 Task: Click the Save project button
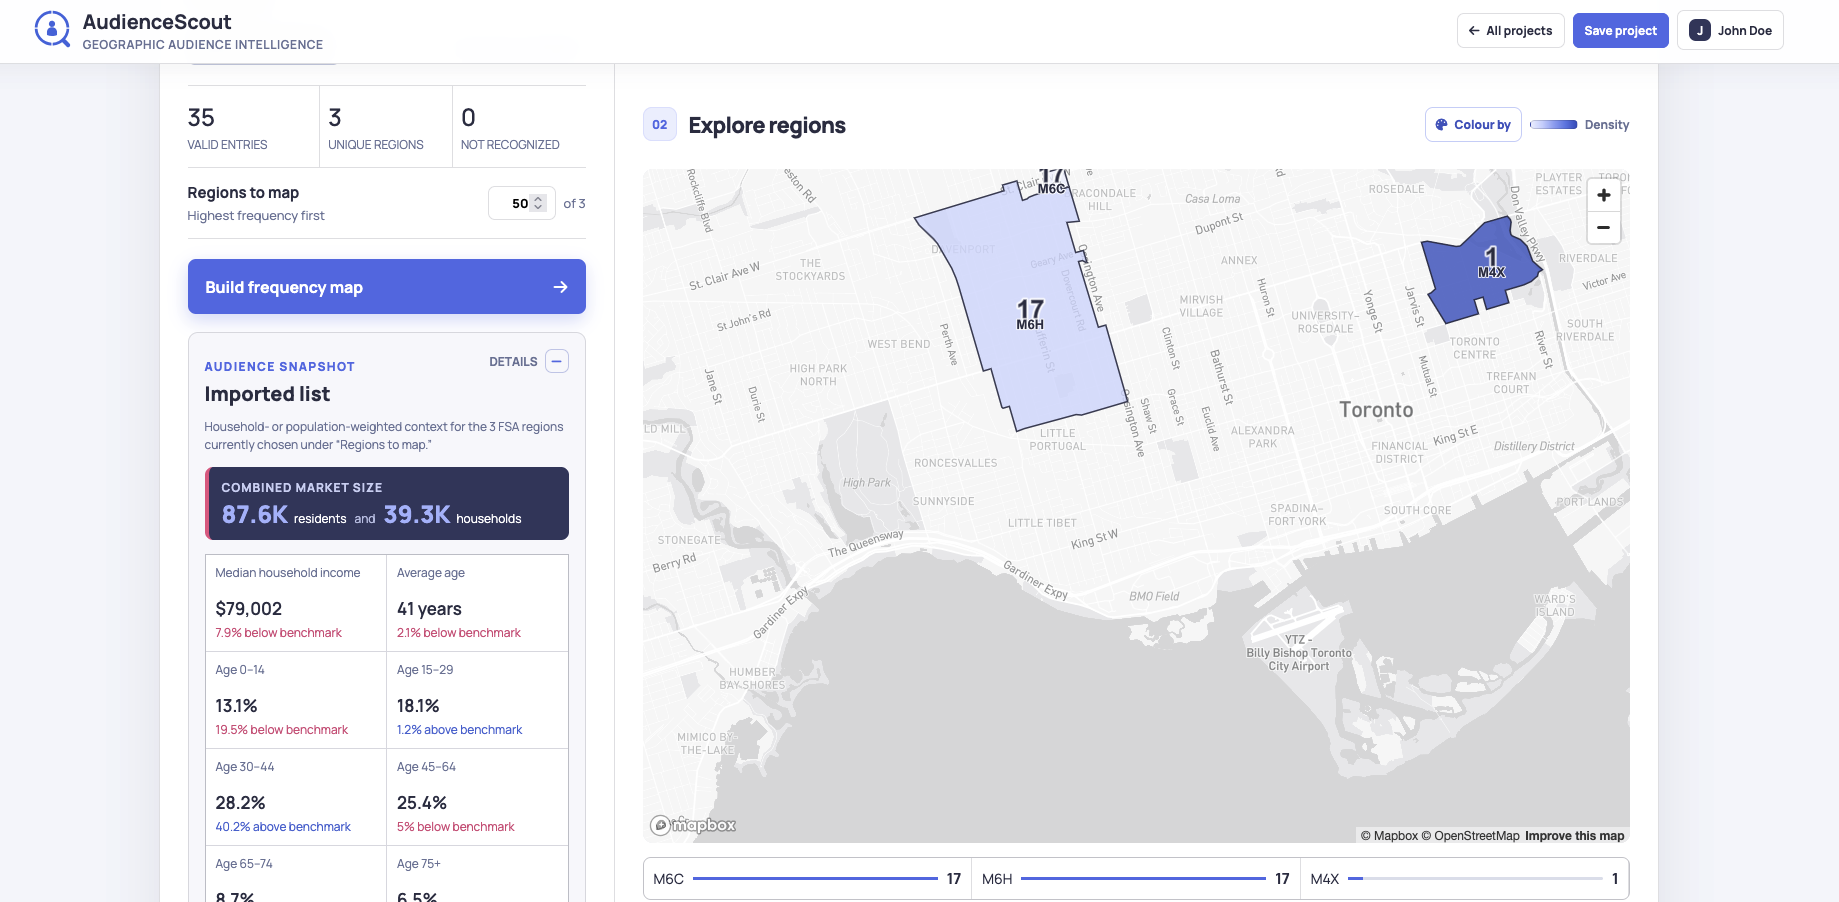[1620, 31]
